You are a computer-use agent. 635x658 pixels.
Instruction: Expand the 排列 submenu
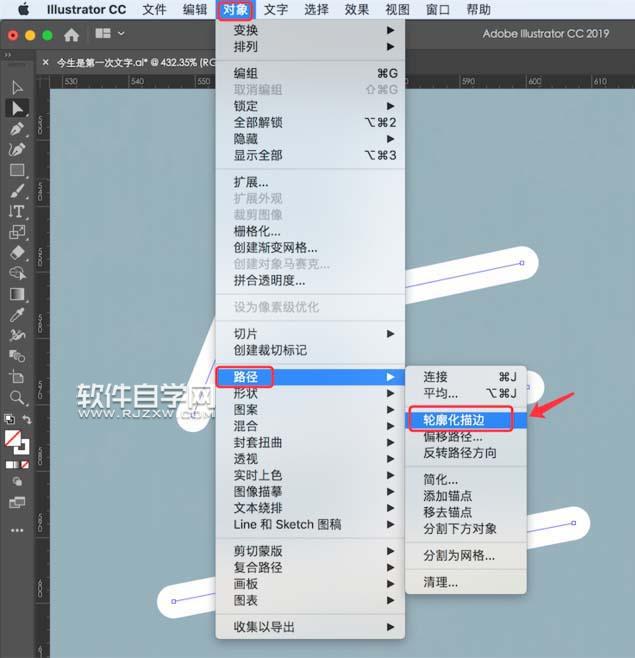pyautogui.click(x=310, y=47)
